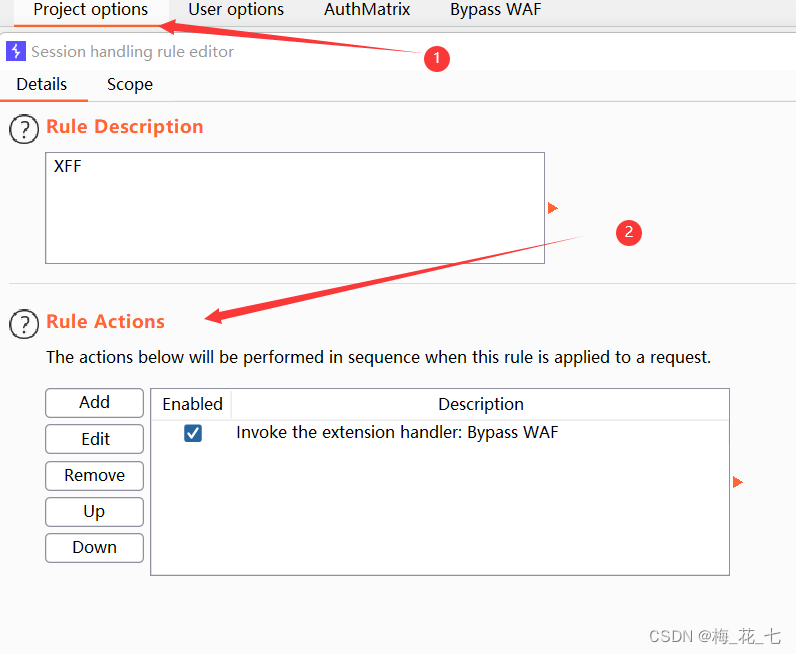796x654 pixels.
Task: Open the AuthMatrix tab
Action: coord(367,10)
